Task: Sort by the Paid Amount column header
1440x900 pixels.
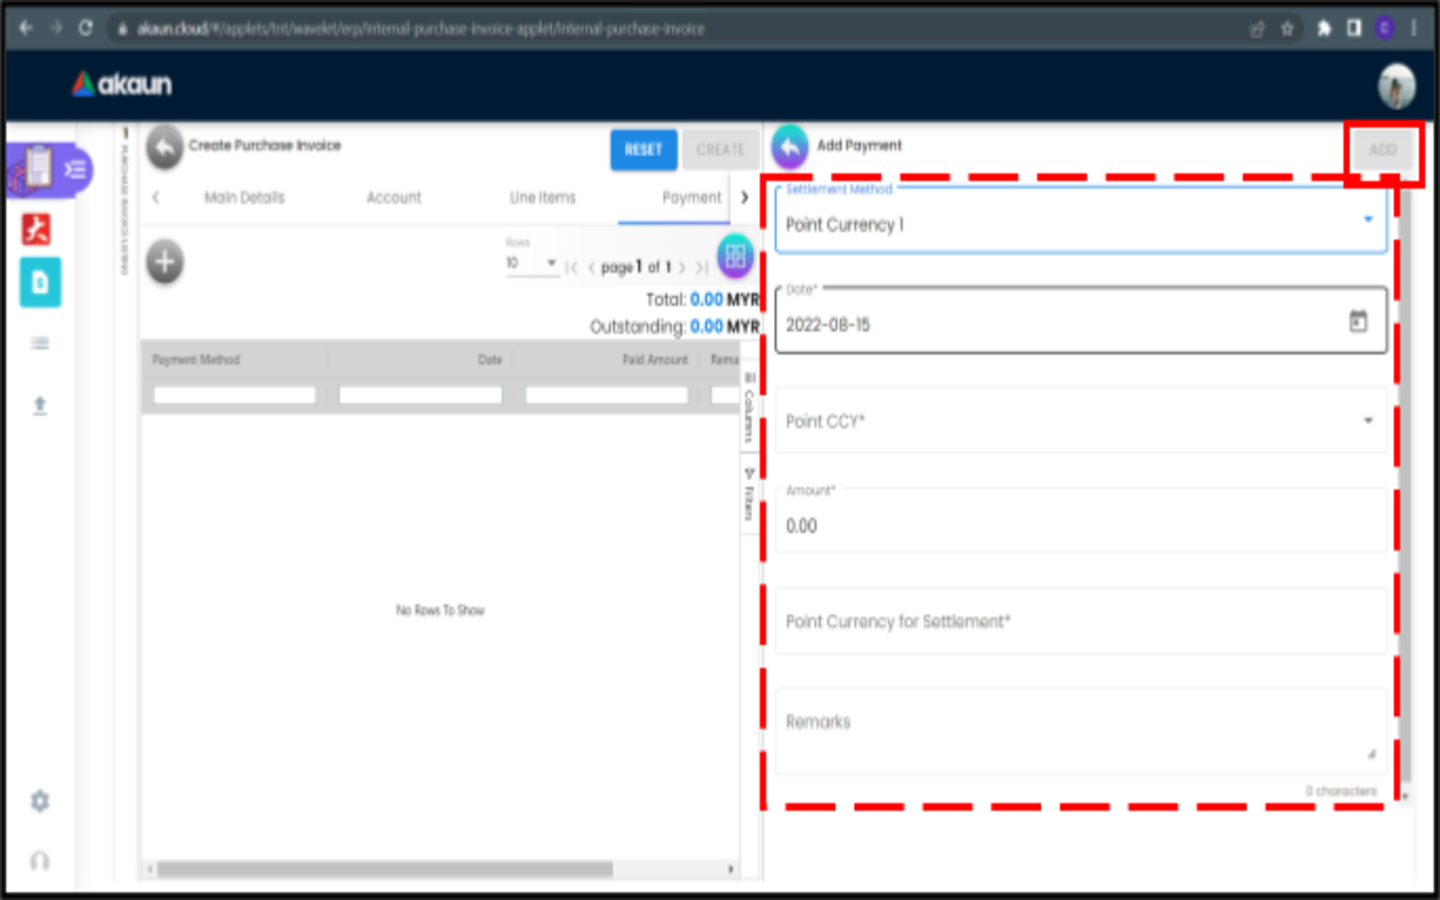Action: coord(655,360)
